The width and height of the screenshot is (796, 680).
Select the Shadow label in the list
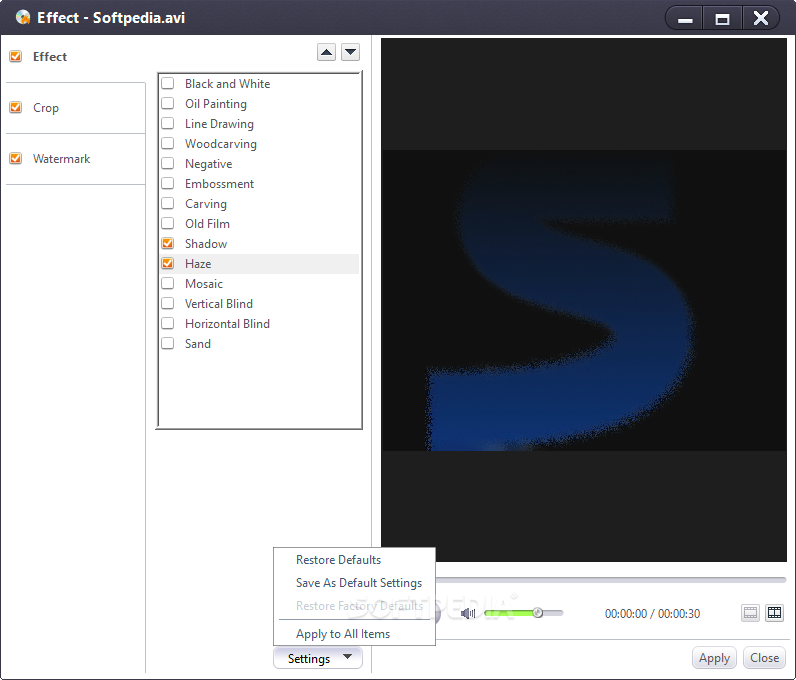pyautogui.click(x=206, y=244)
